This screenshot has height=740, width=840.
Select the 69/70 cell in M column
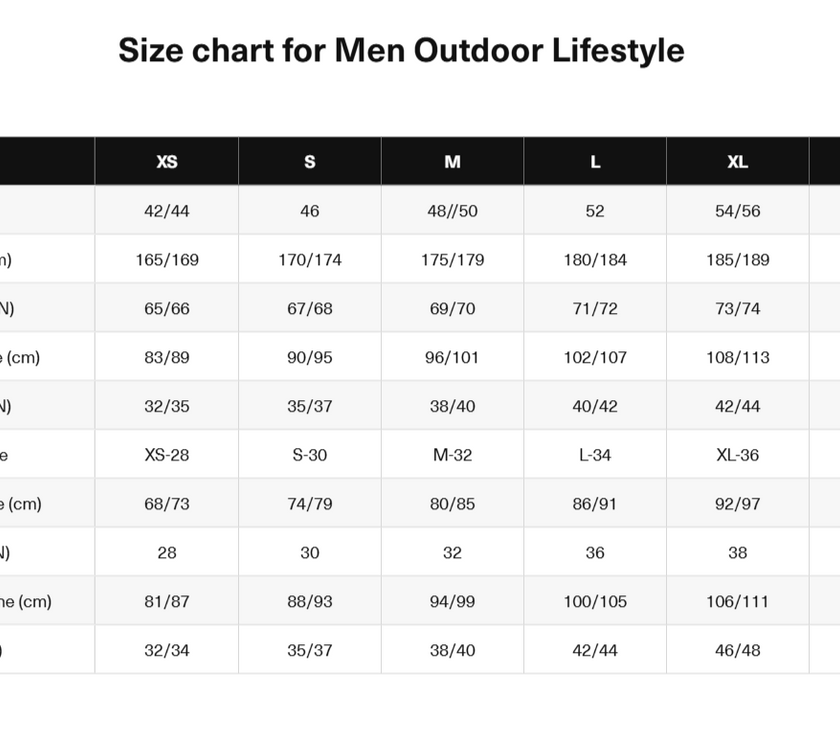pyautogui.click(x=452, y=309)
